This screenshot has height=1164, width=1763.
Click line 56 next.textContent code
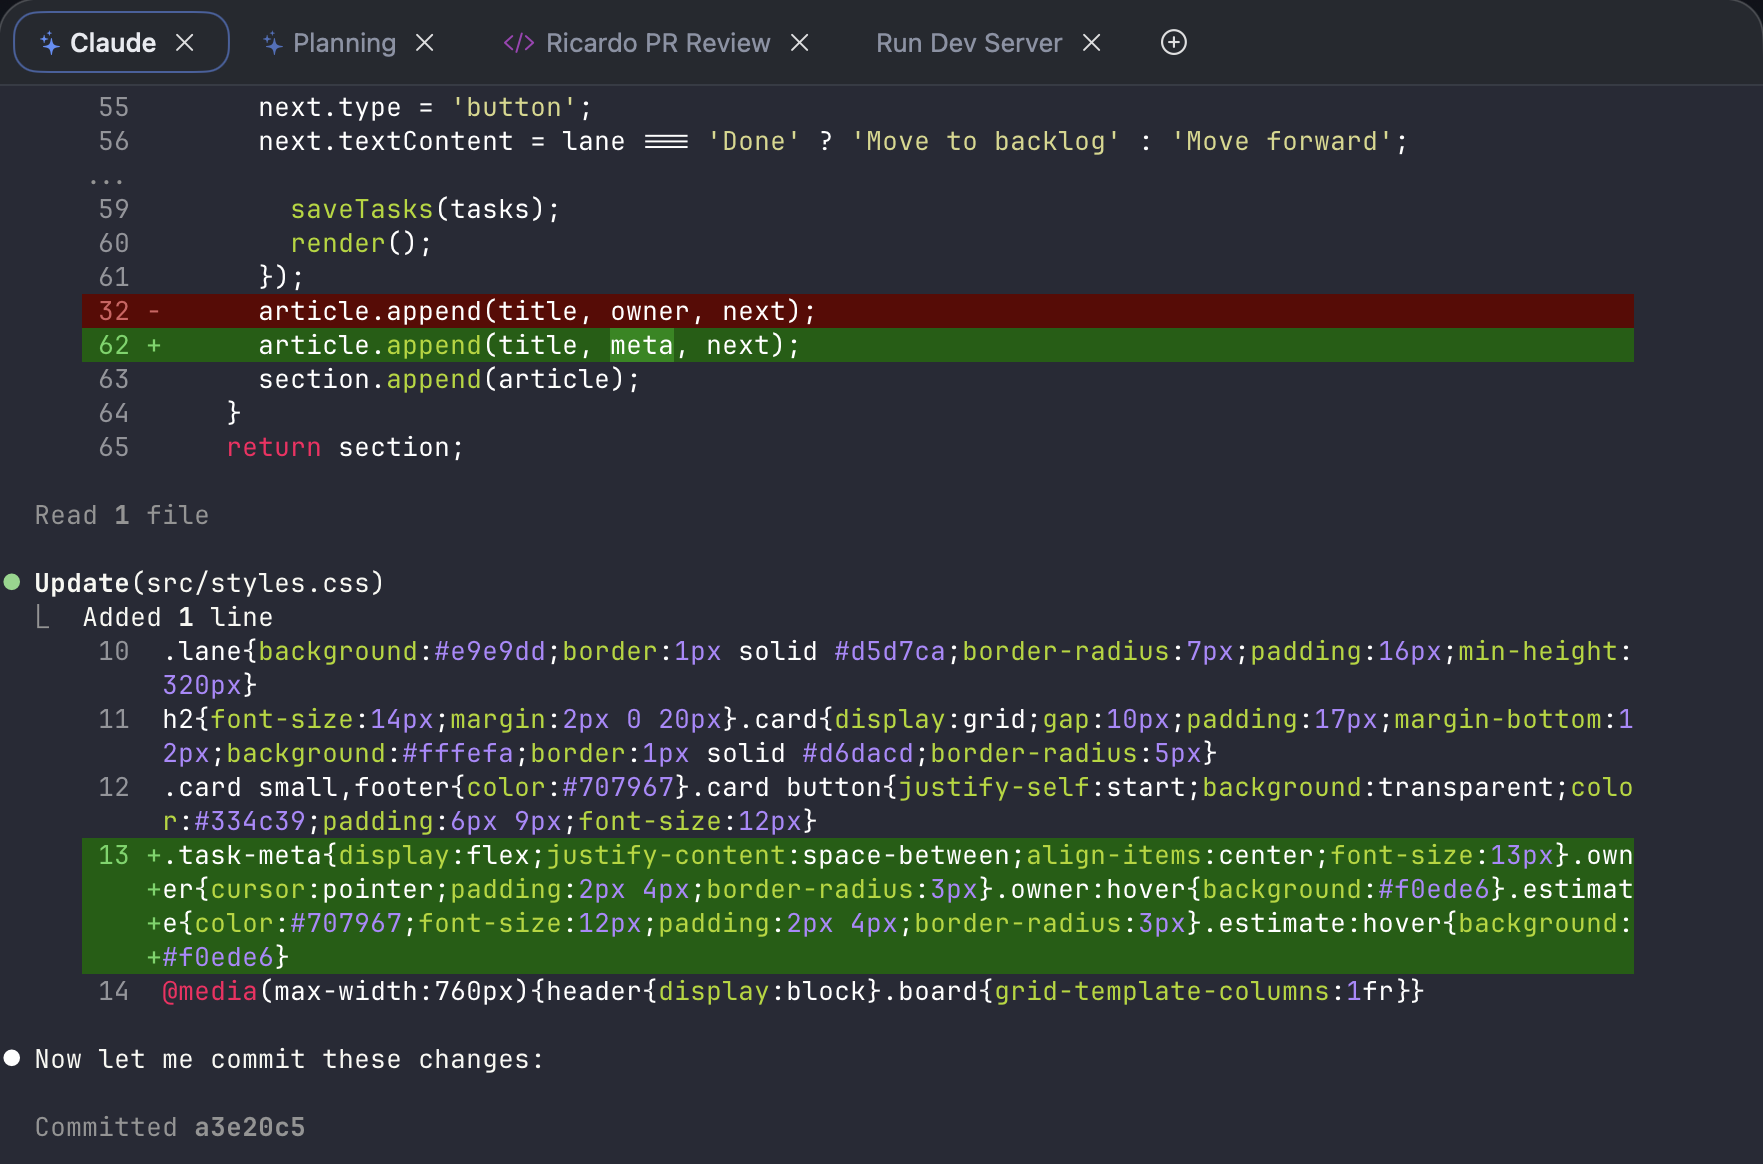pos(833,141)
